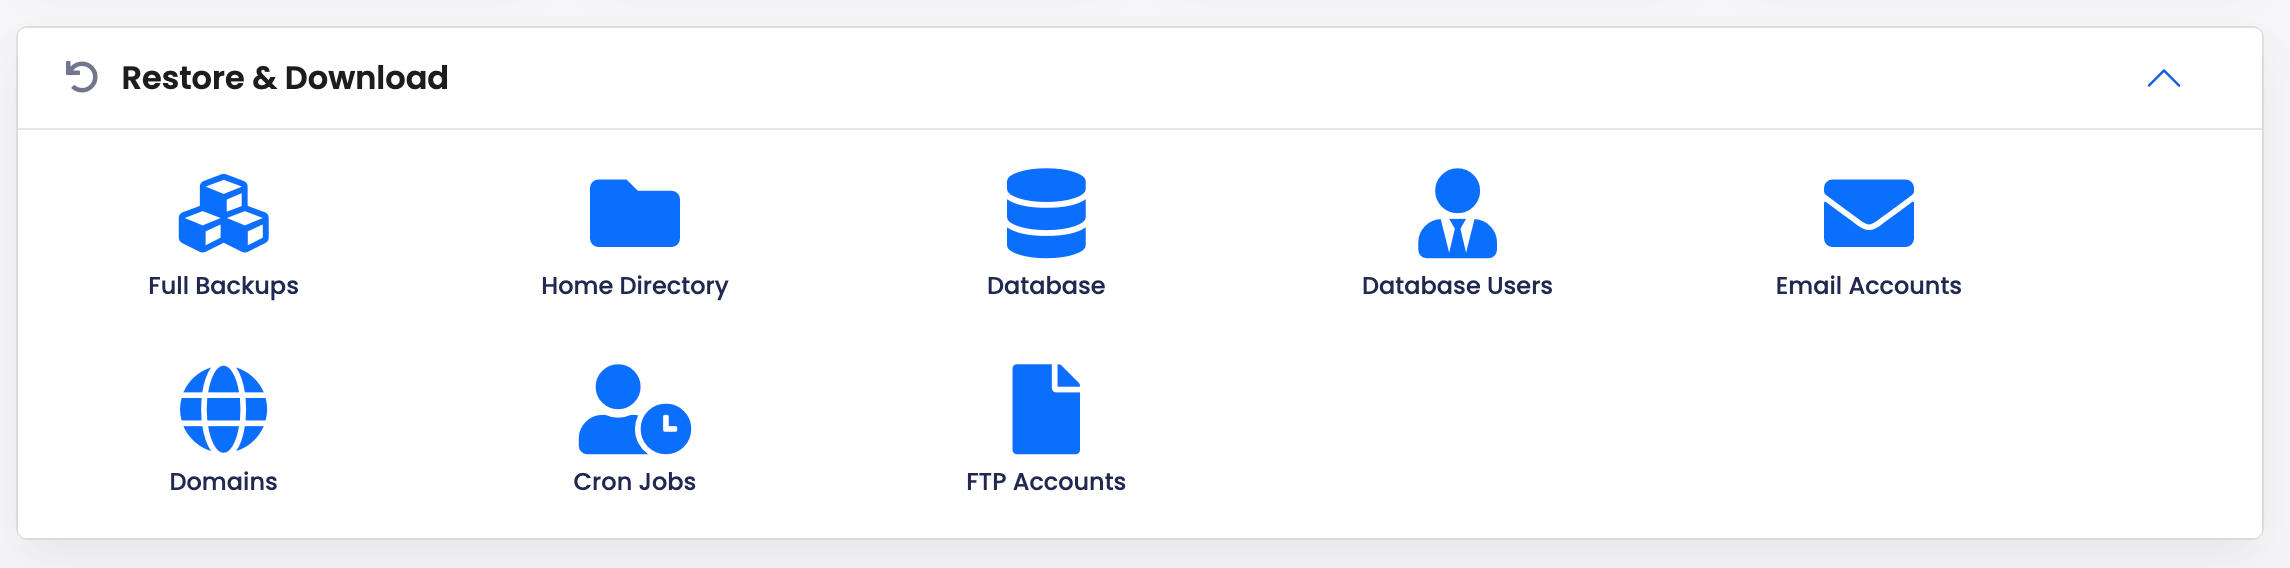
Task: Open the Domains globe icon
Action: pyautogui.click(x=224, y=409)
